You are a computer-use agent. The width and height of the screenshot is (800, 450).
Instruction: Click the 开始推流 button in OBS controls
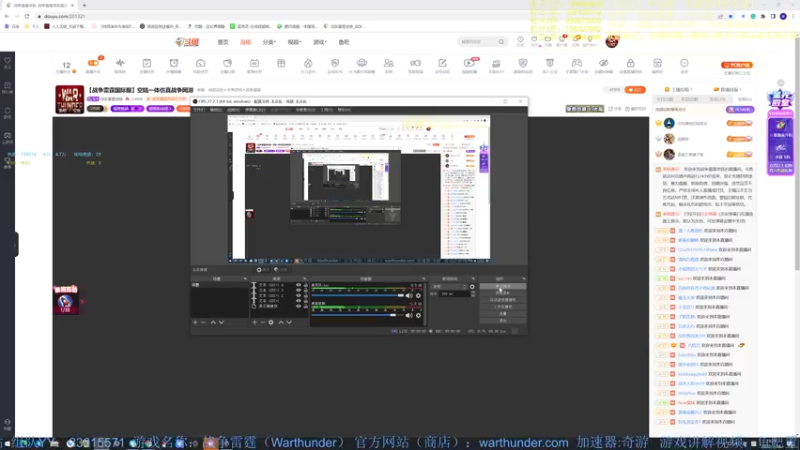coord(503,285)
